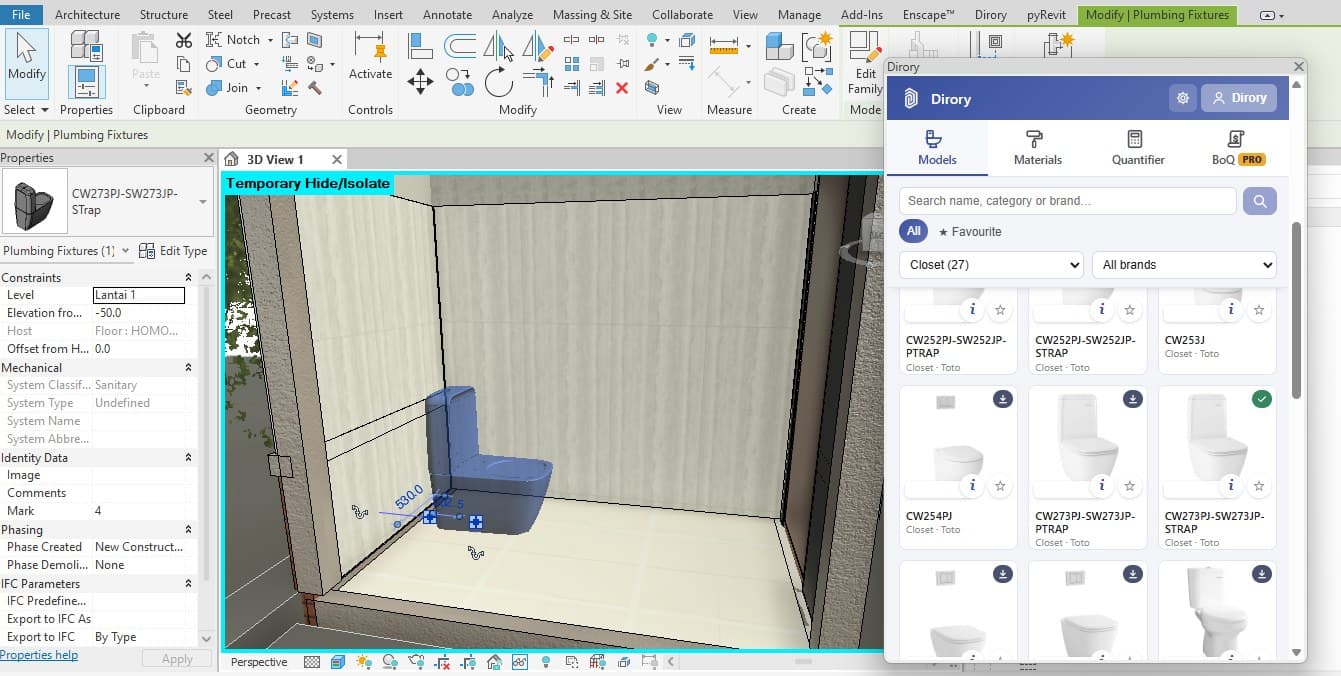Click in the Dirory search field
1341x676 pixels.
pos(1068,201)
